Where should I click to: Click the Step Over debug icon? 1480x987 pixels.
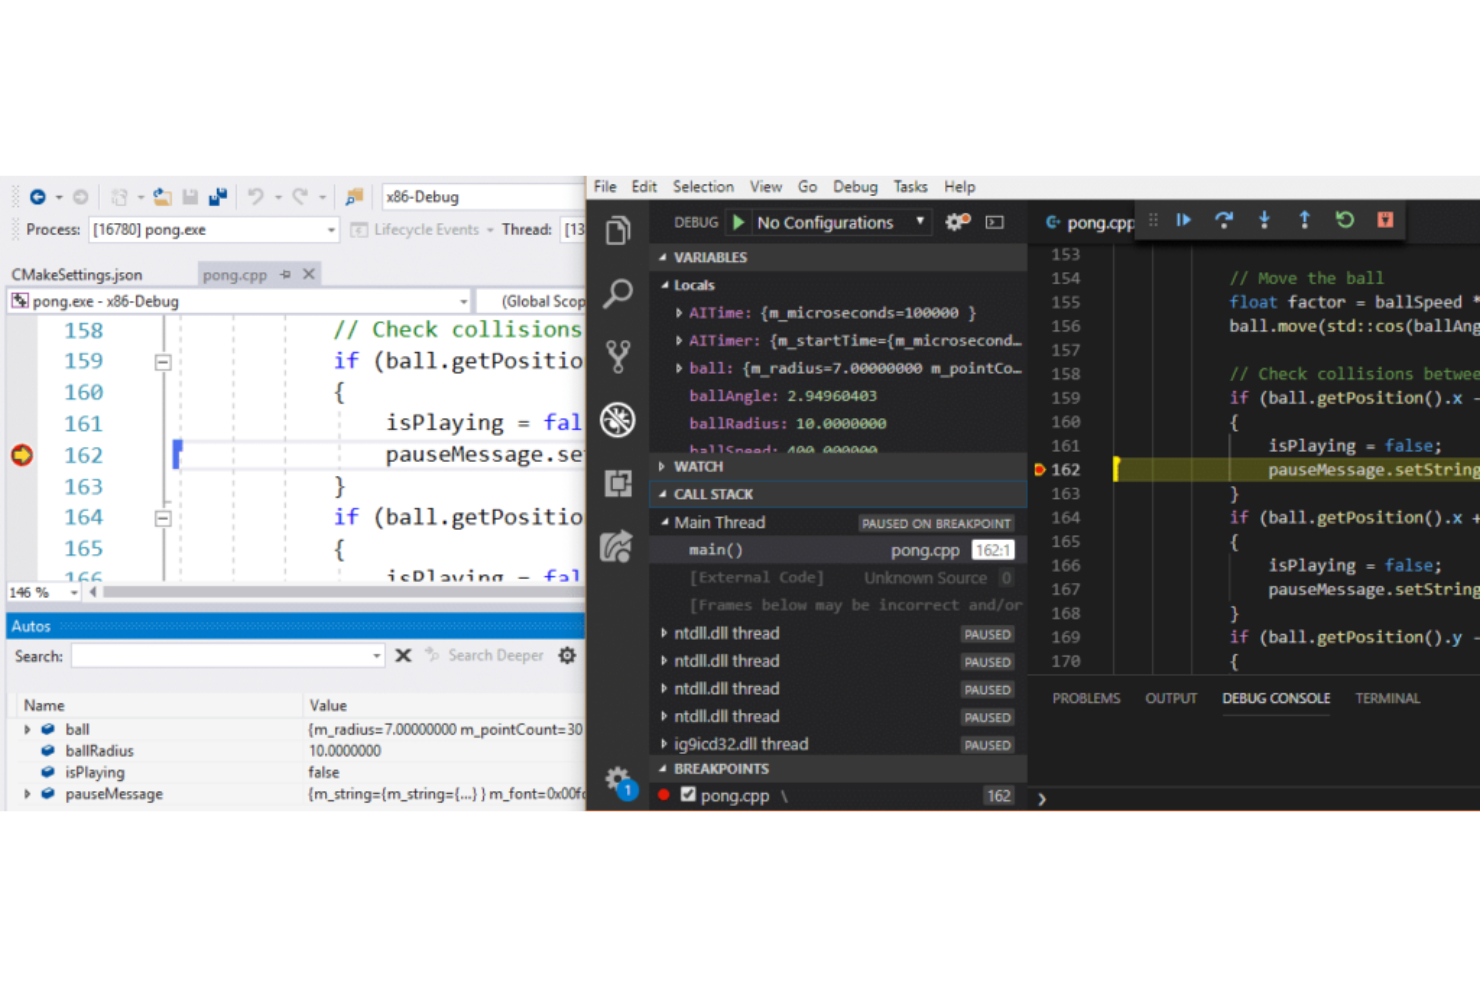click(1224, 221)
